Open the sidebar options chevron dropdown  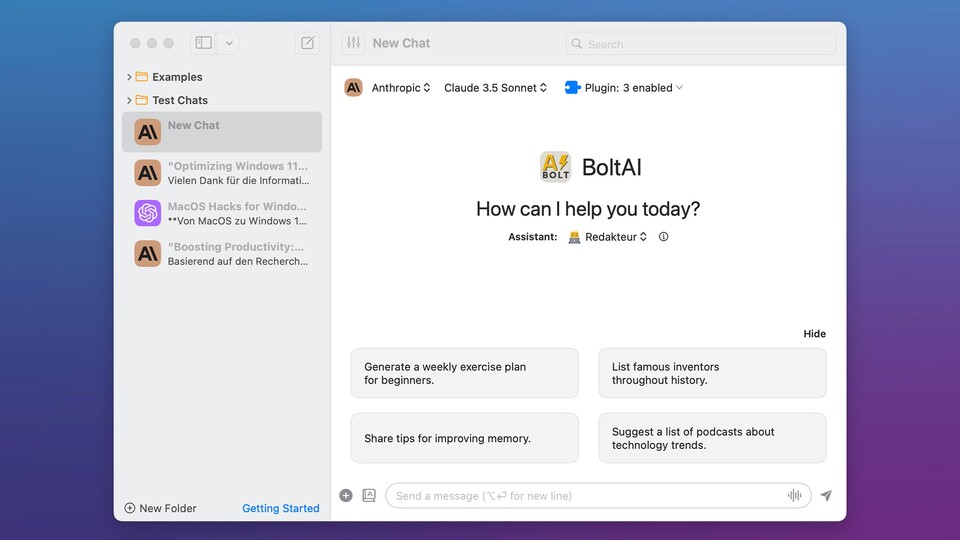click(x=229, y=43)
